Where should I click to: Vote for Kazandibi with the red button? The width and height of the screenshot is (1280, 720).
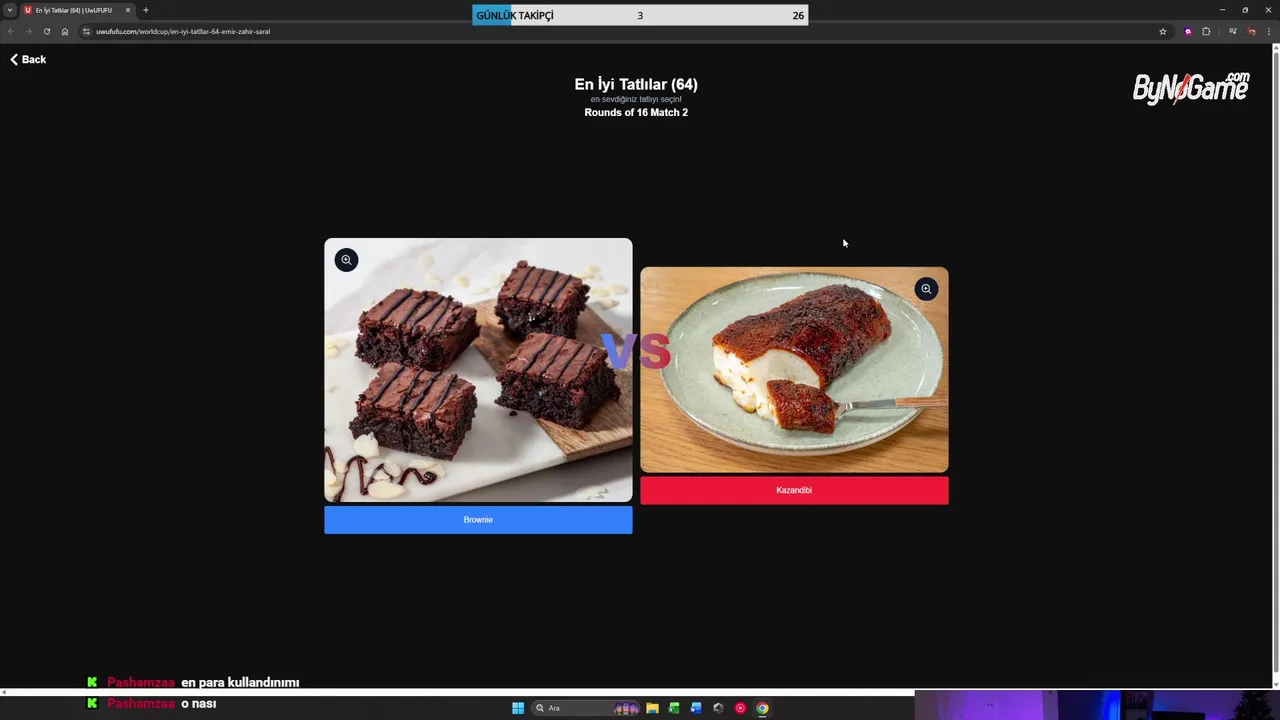click(794, 491)
